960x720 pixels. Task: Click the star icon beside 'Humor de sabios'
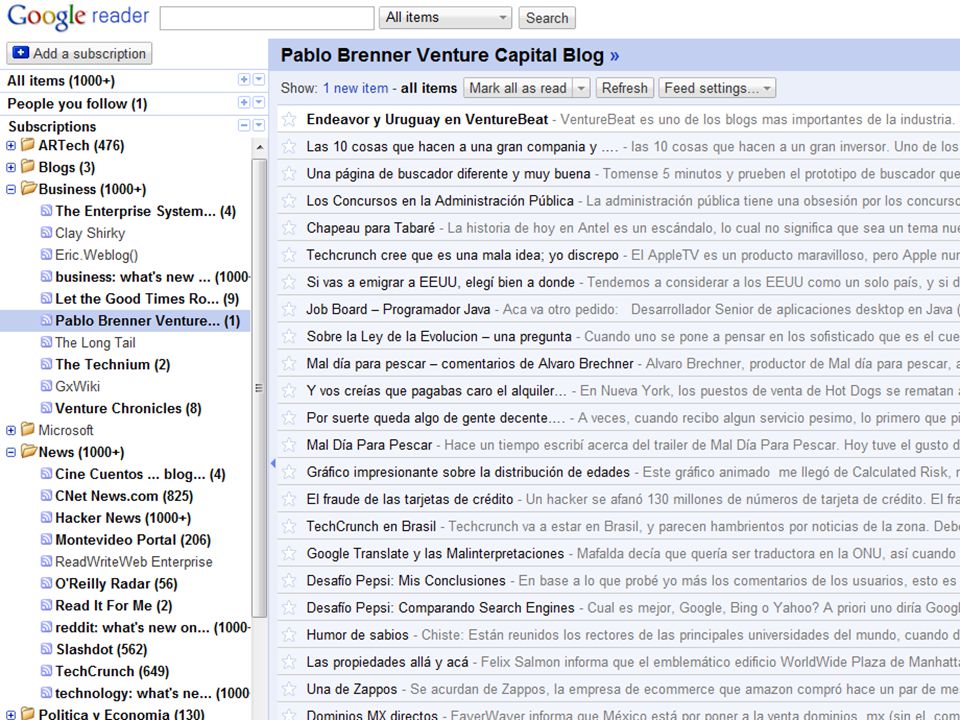tap(289, 635)
